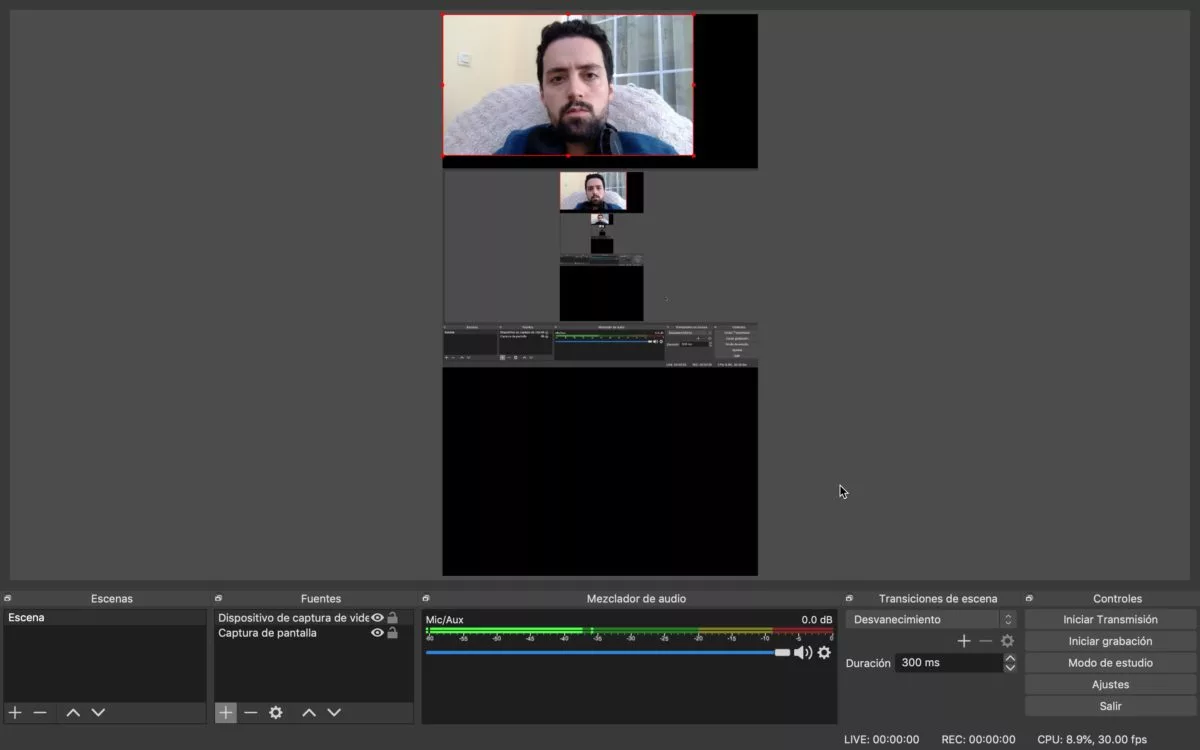Select Captura de pantalla source
This screenshot has height=750, width=1200.
pos(267,633)
